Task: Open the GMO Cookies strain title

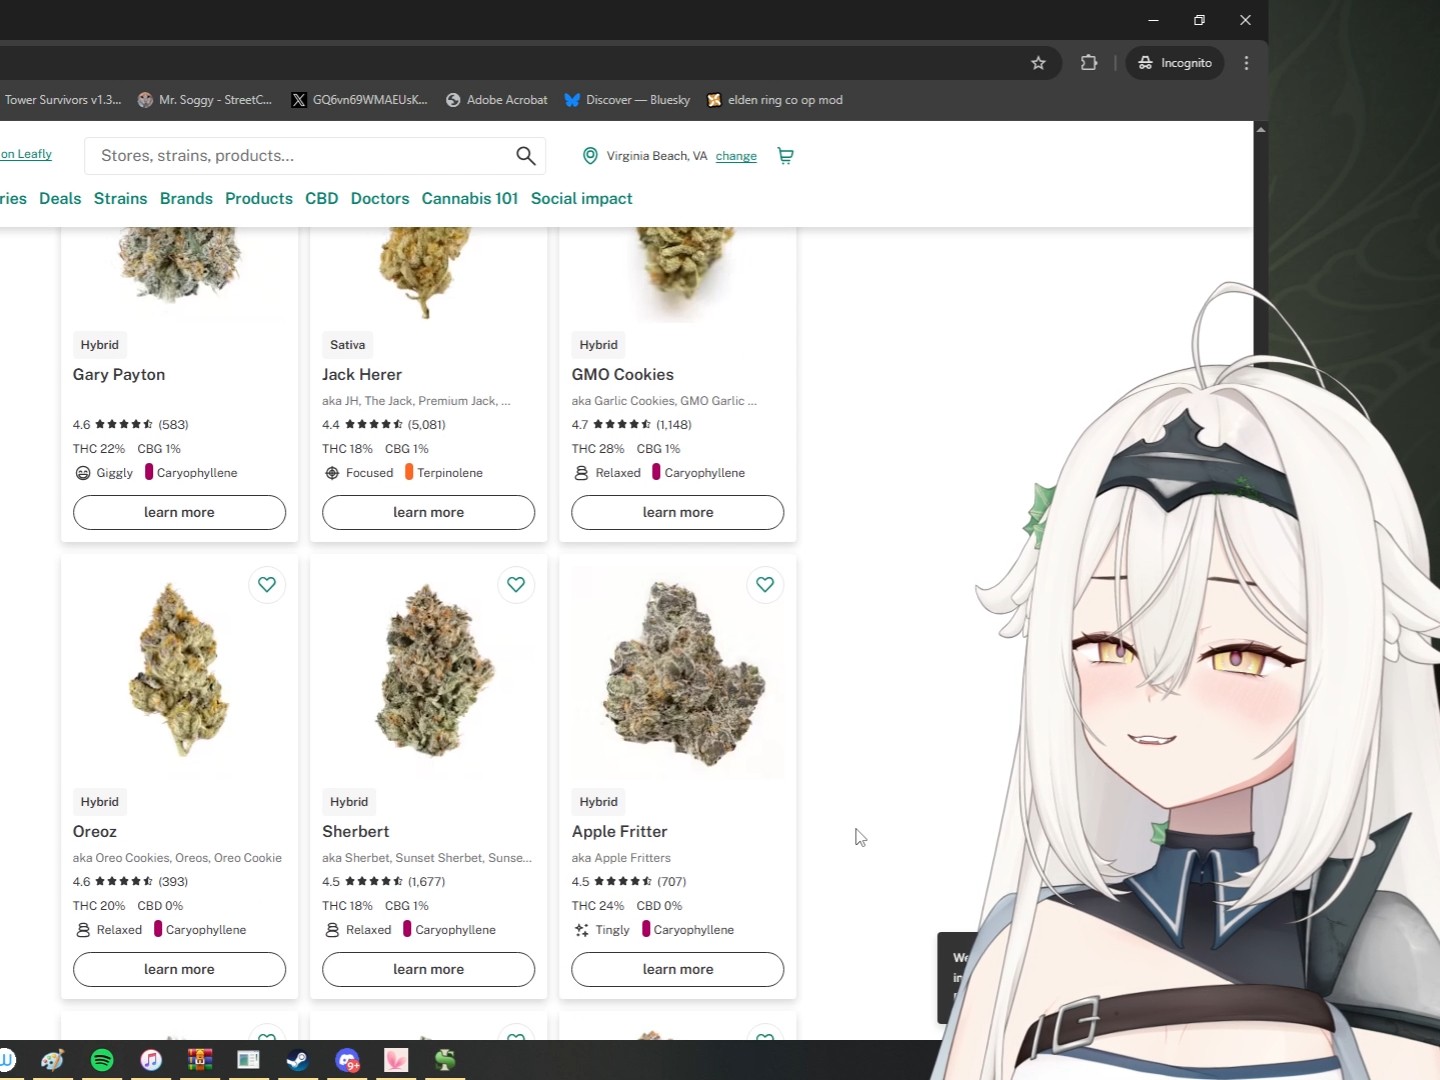Action: click(623, 375)
